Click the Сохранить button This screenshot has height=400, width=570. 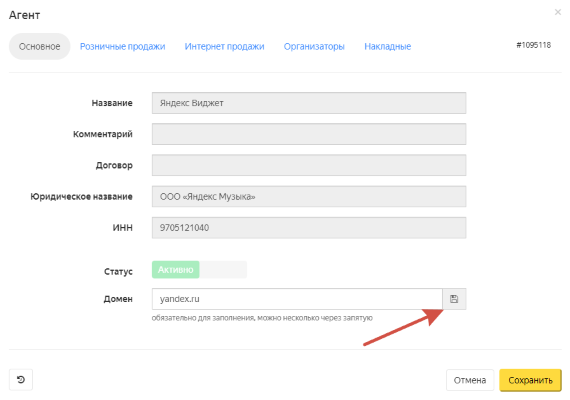tap(530, 380)
